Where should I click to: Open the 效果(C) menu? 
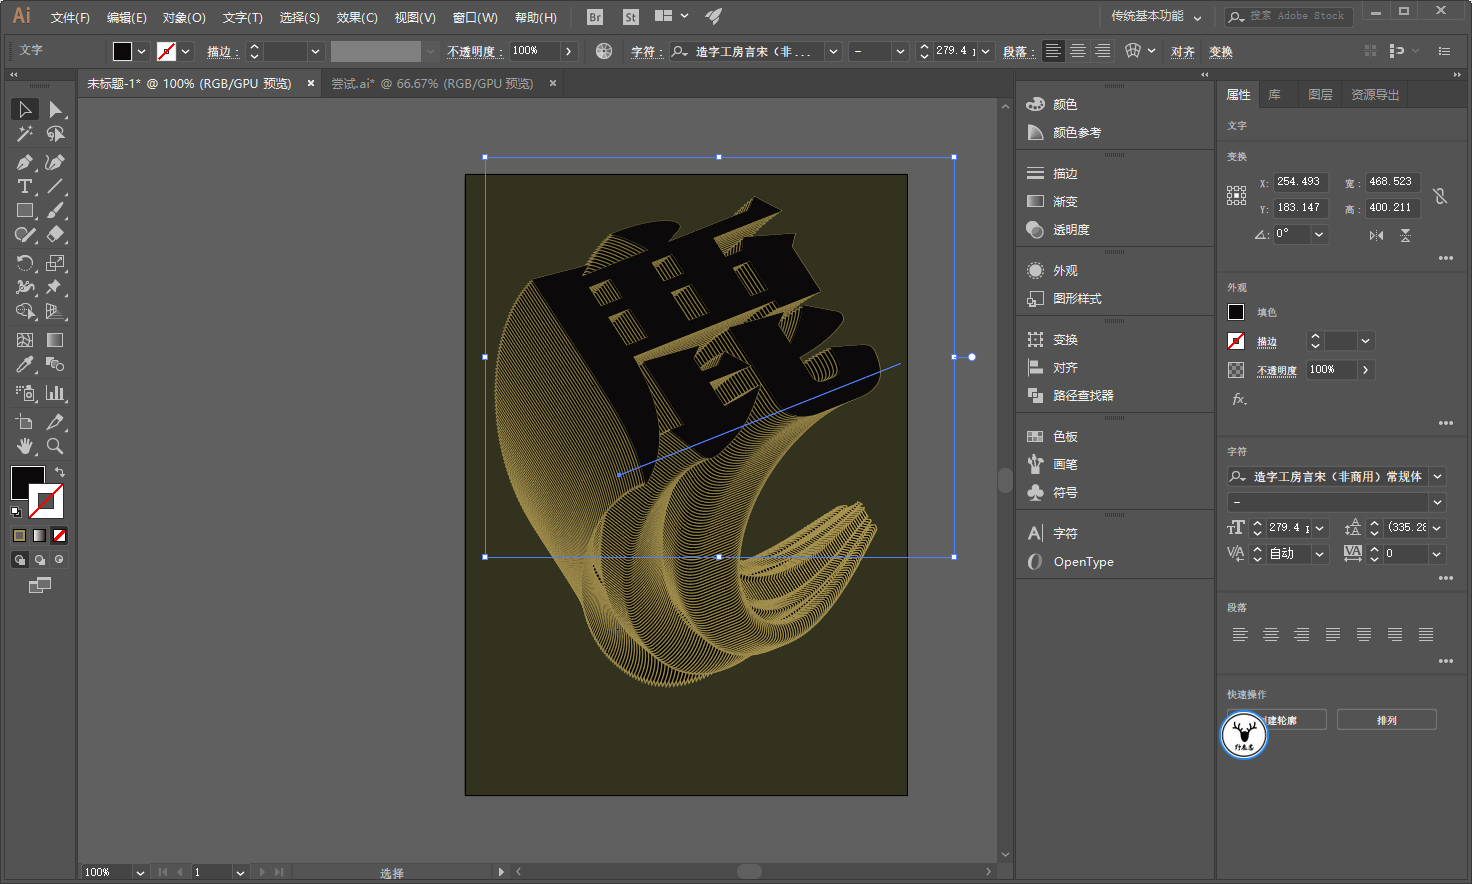(x=357, y=17)
